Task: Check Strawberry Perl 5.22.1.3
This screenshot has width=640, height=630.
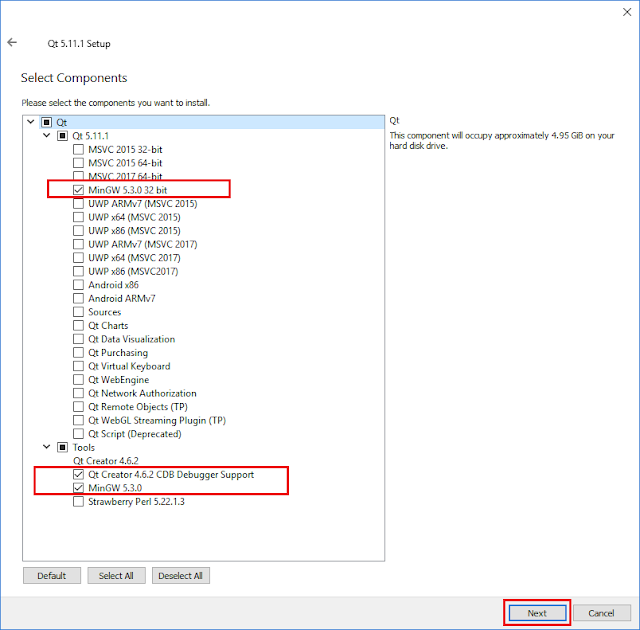Action: [x=78, y=501]
